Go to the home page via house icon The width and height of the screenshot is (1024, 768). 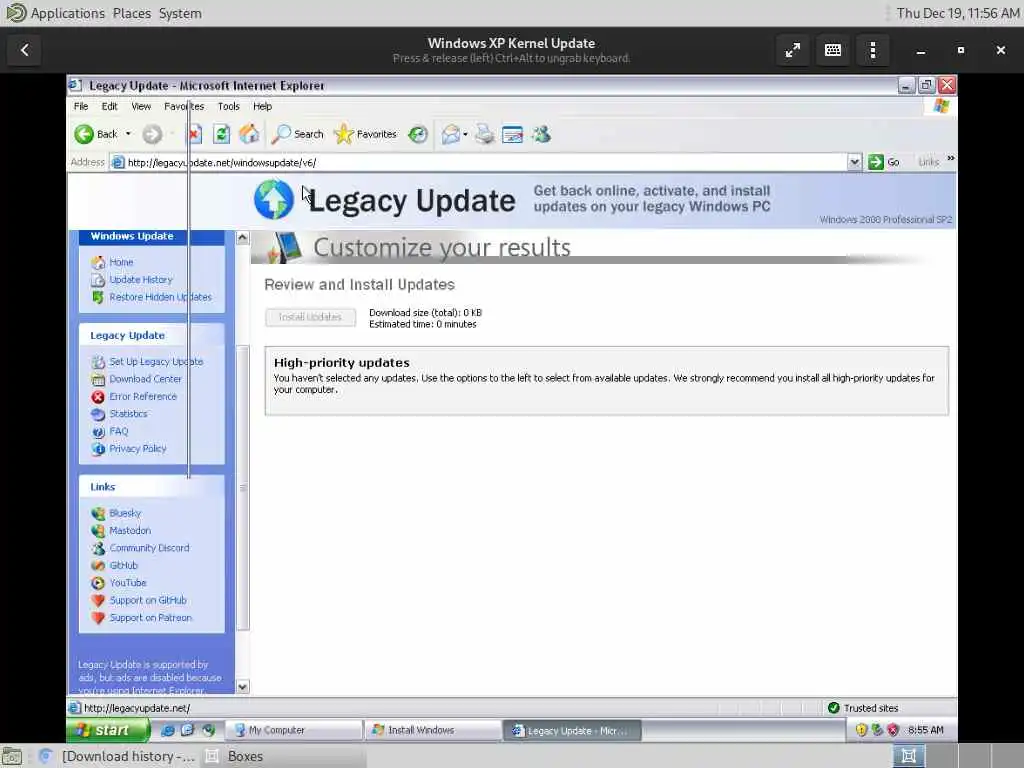point(249,135)
